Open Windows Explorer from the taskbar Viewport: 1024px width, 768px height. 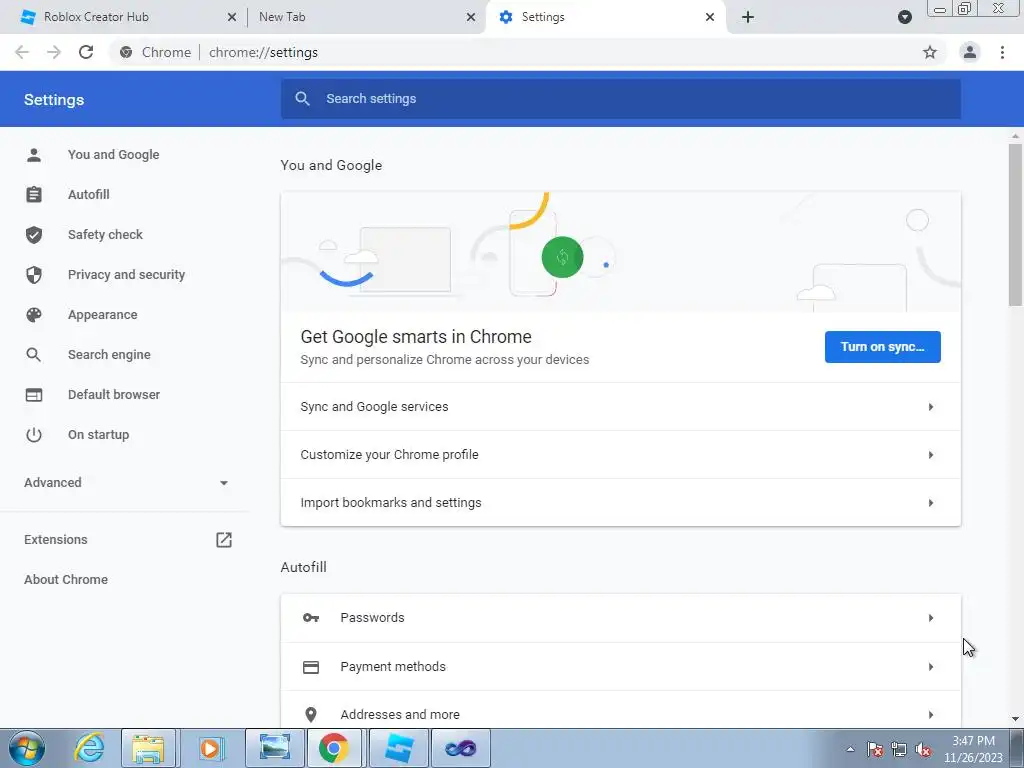point(149,748)
